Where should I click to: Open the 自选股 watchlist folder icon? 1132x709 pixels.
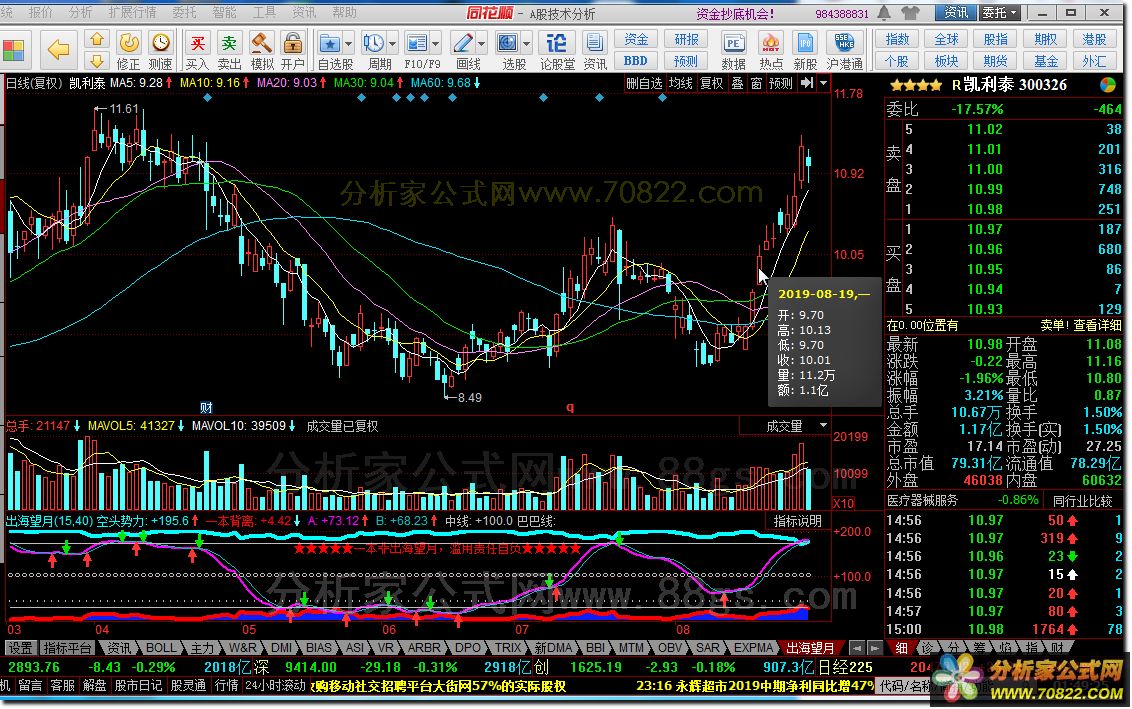tap(329, 43)
